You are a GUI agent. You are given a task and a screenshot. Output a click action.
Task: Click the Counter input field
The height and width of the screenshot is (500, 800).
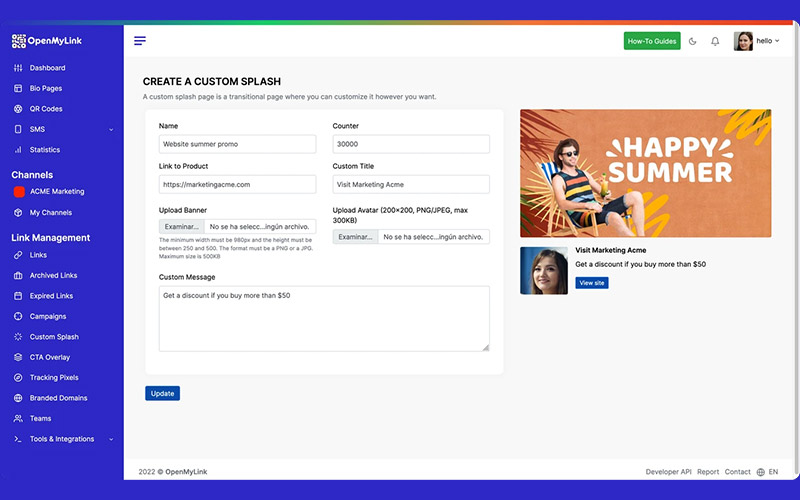tap(411, 144)
